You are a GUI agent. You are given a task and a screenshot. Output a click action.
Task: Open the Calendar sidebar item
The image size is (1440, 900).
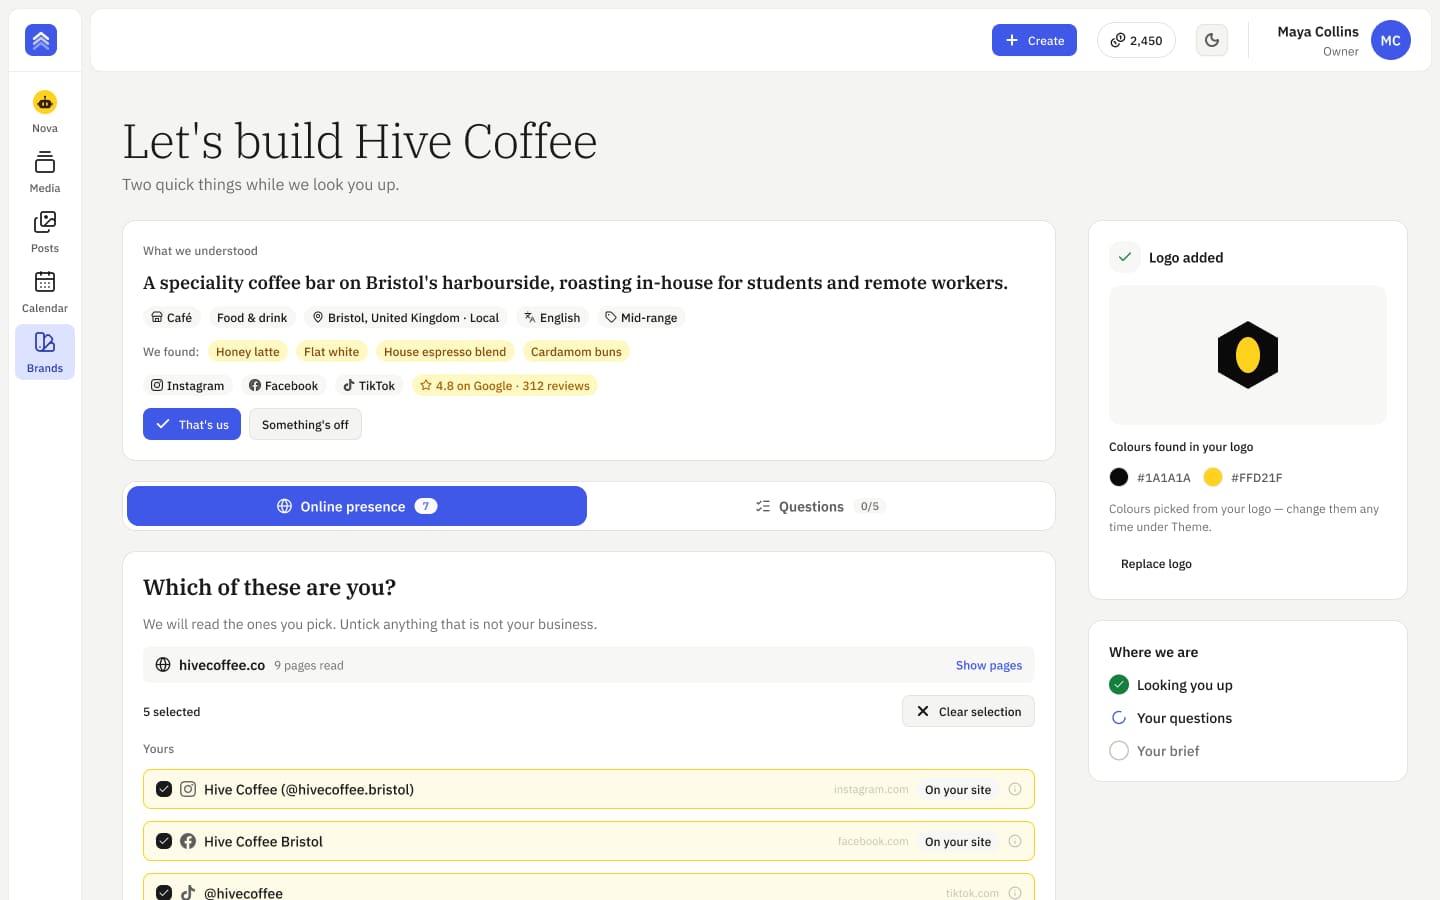point(45,291)
